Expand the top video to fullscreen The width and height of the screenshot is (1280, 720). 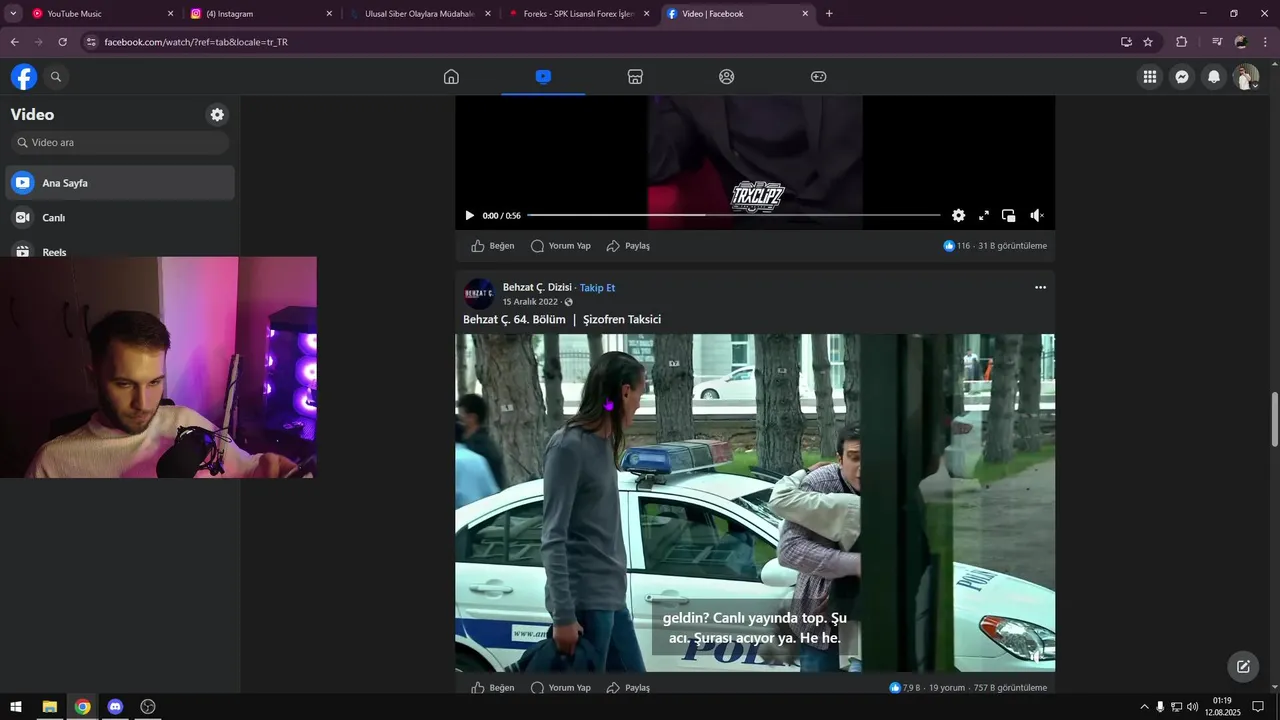(x=984, y=216)
